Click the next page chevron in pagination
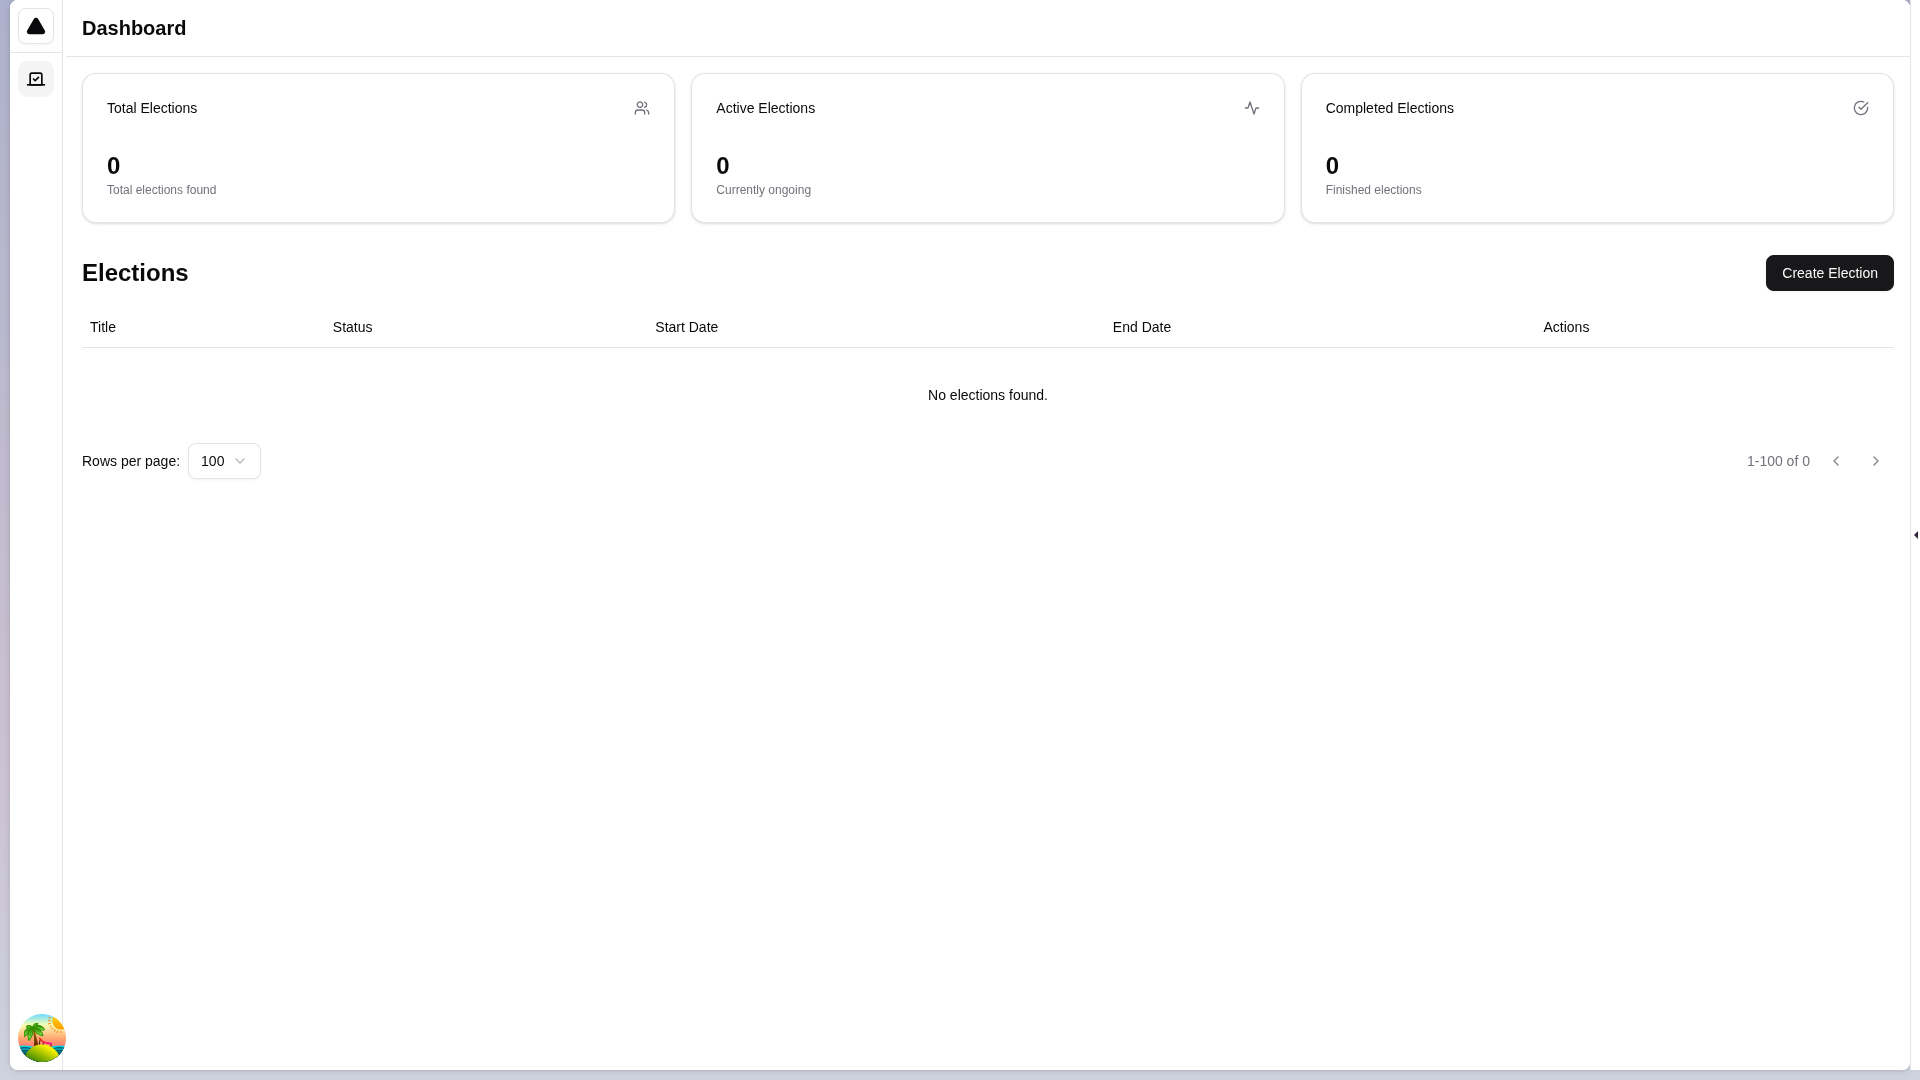1920x1080 pixels. pyautogui.click(x=1876, y=461)
